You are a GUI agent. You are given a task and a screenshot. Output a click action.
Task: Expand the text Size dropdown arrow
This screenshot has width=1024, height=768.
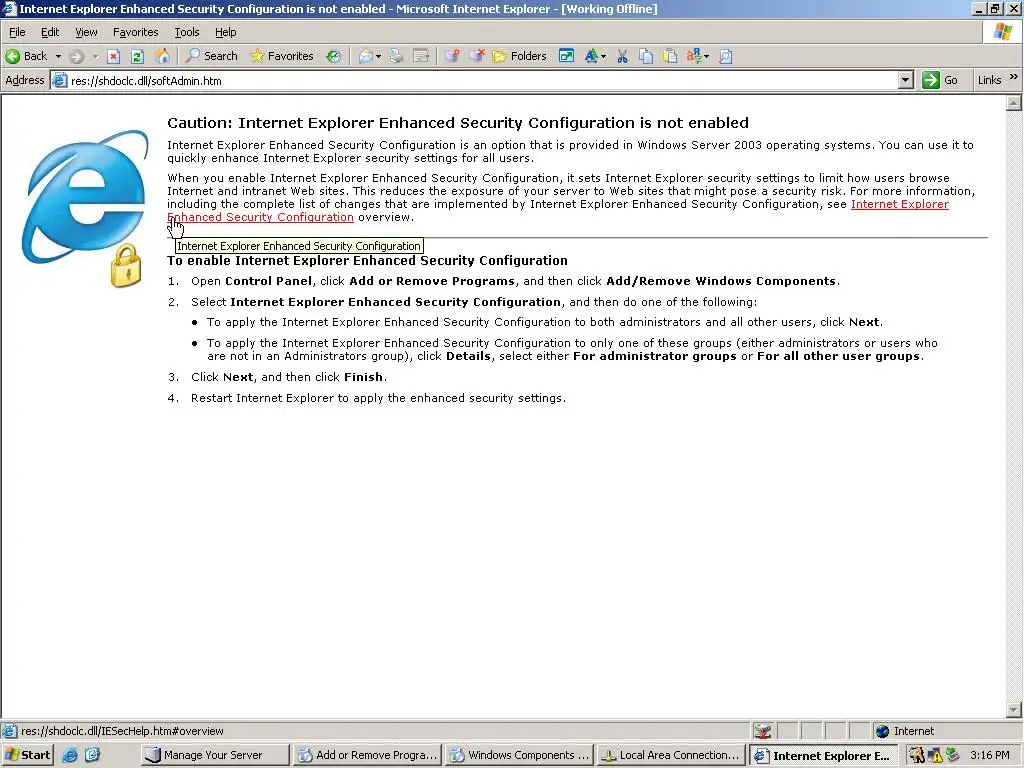point(603,56)
